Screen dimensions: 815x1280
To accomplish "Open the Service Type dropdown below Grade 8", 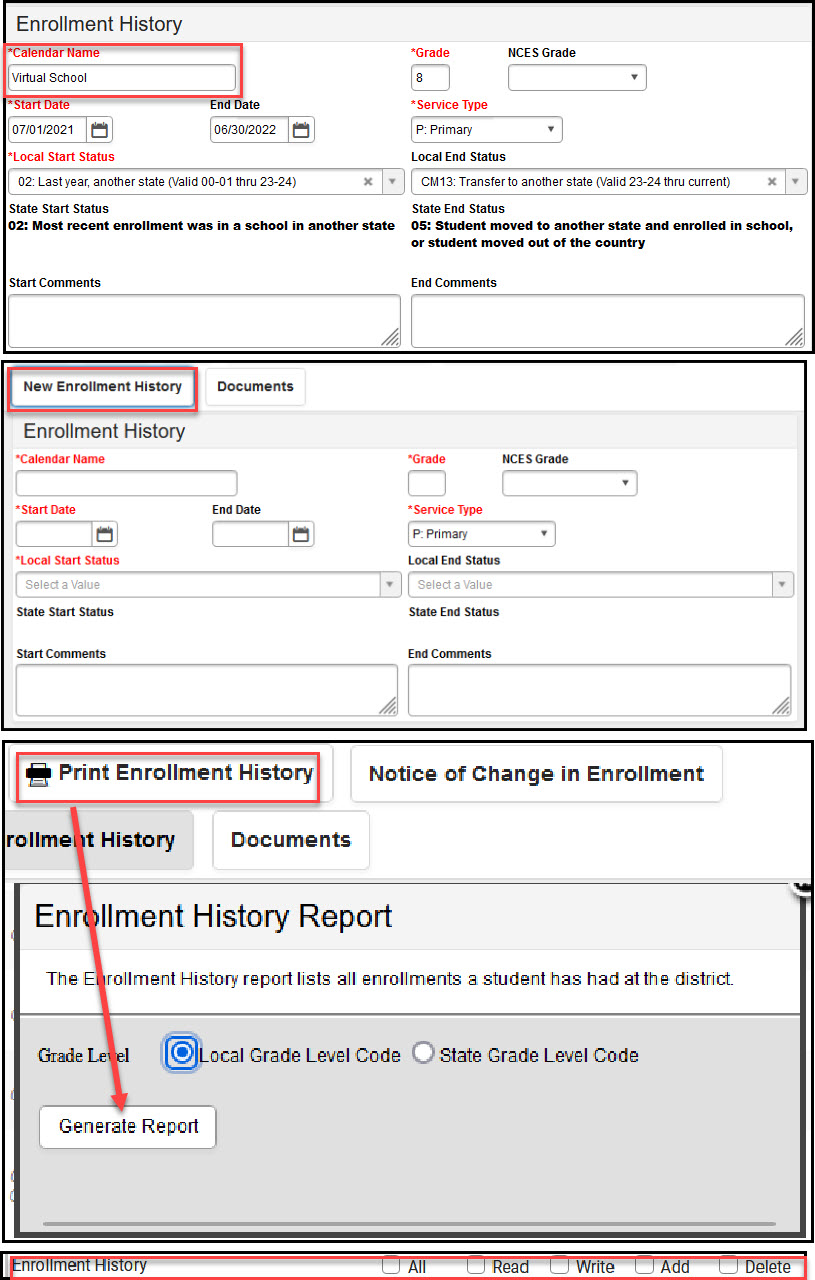I will (x=487, y=130).
